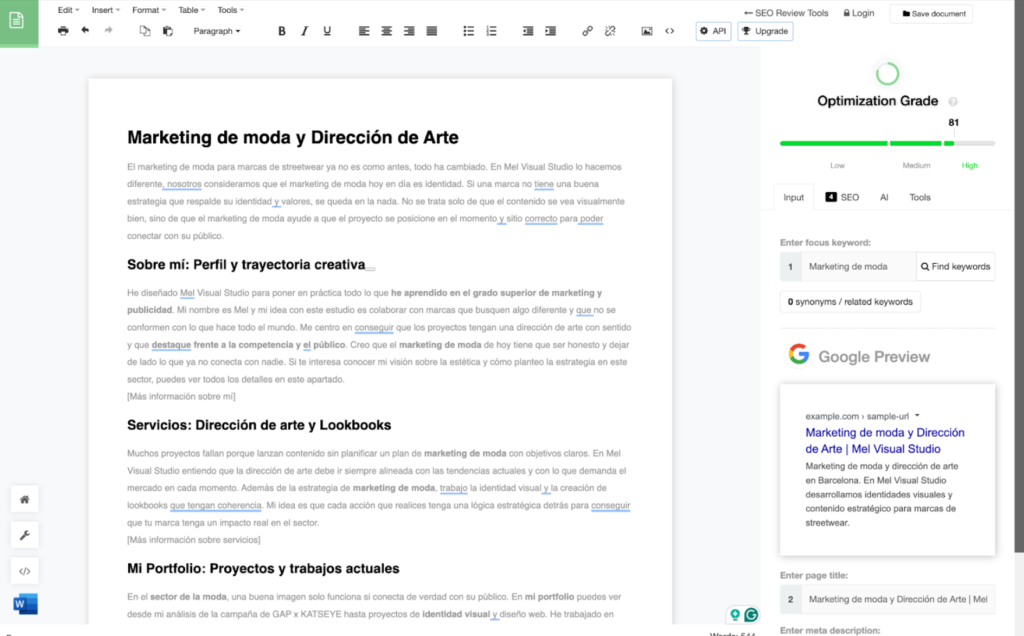1024x636 pixels.
Task: Click the insert image icon
Action: (x=647, y=31)
